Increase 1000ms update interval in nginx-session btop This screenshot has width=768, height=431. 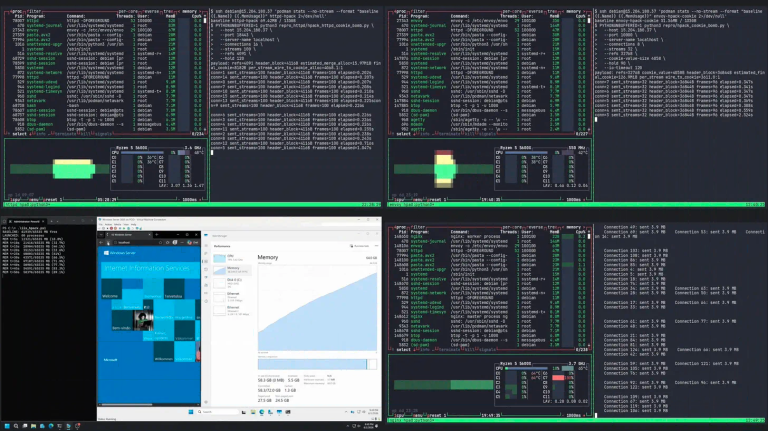click(584, 415)
